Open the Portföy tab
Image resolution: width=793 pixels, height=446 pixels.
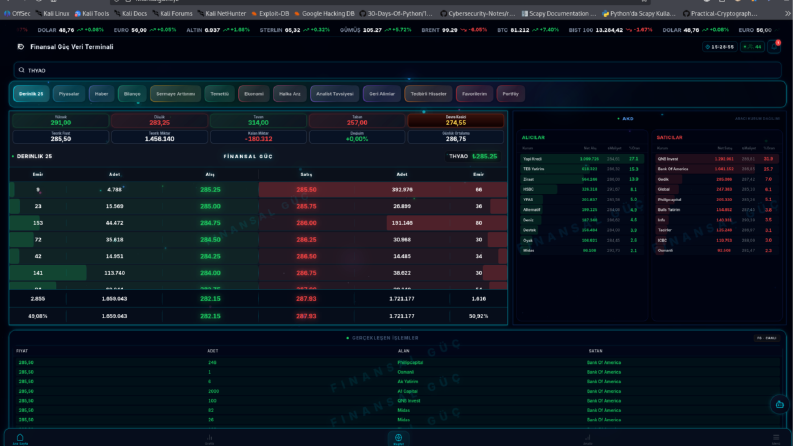510,94
